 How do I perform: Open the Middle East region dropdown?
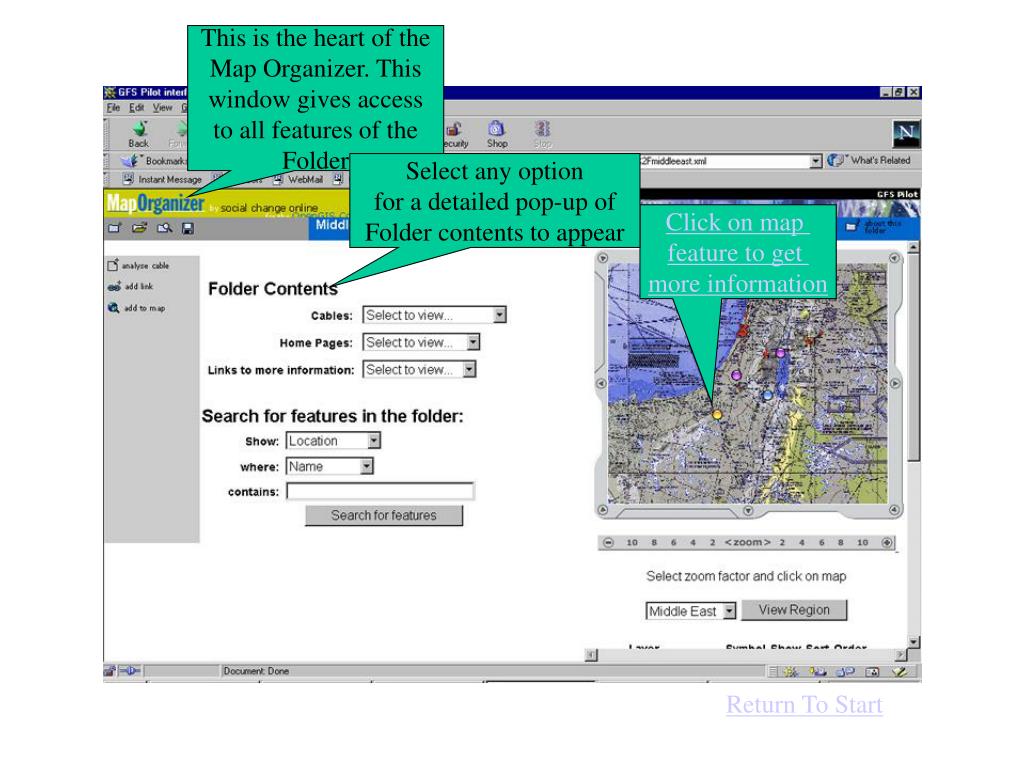tap(690, 611)
